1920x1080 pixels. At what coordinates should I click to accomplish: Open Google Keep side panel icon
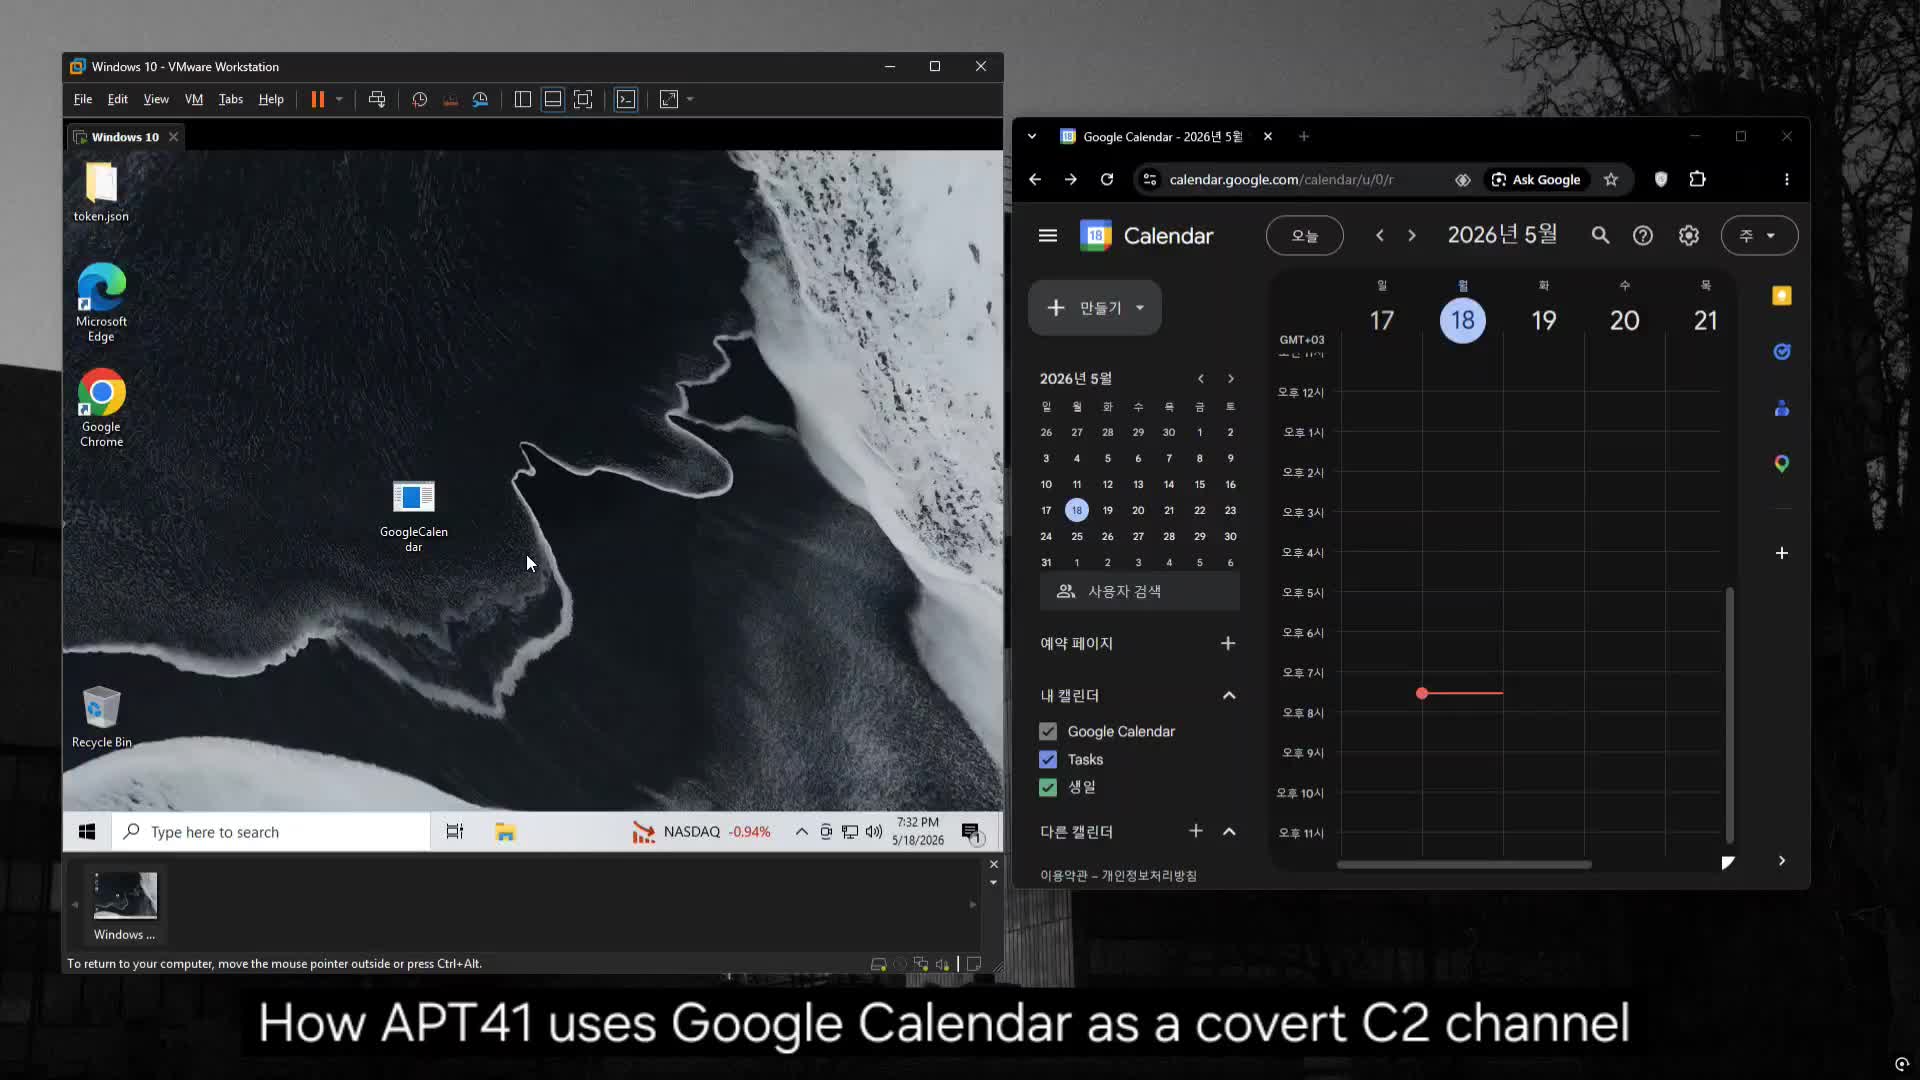[x=1782, y=296]
